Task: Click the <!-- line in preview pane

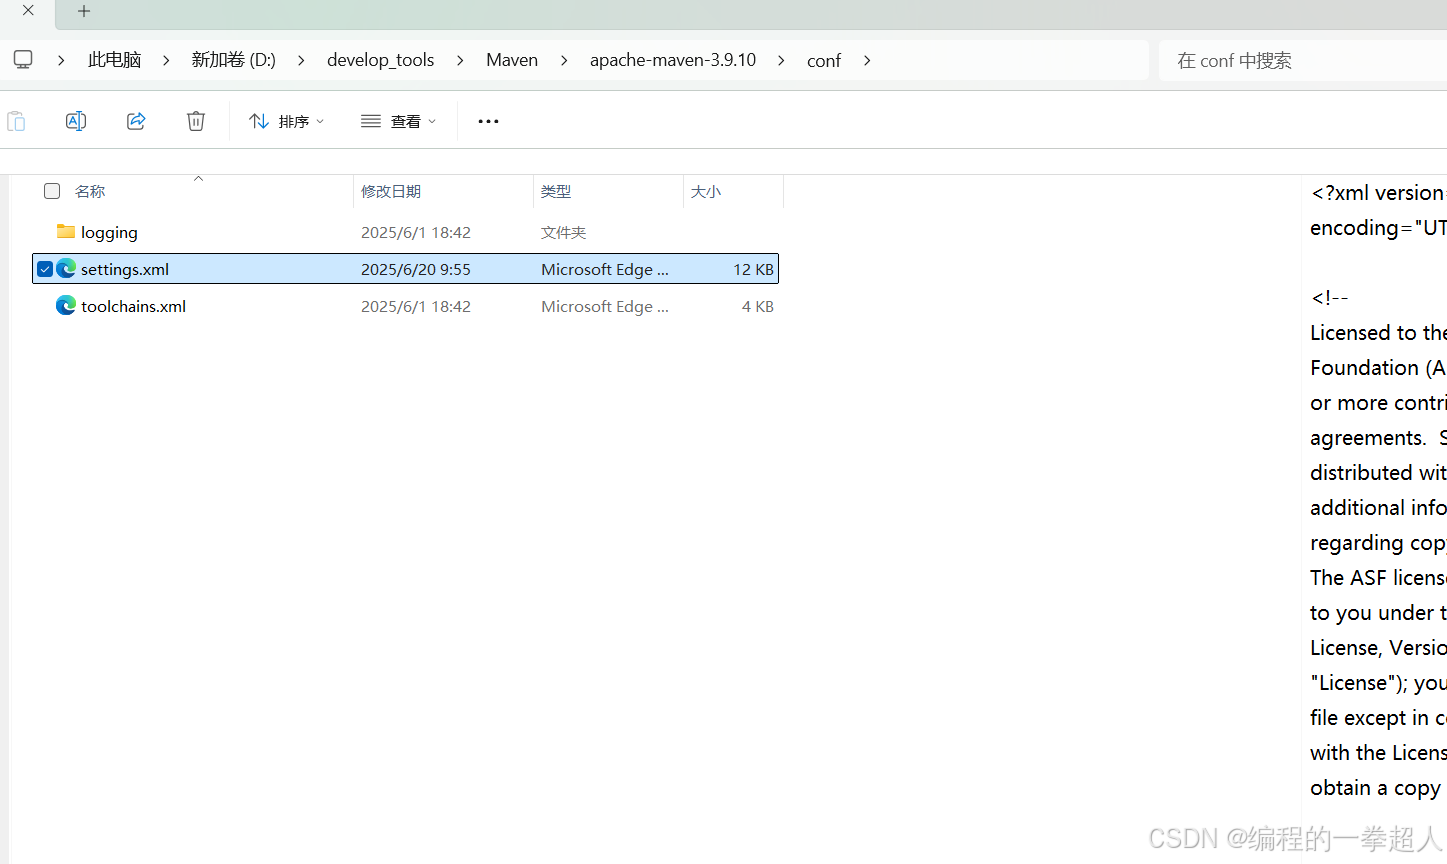Action: coord(1330,297)
